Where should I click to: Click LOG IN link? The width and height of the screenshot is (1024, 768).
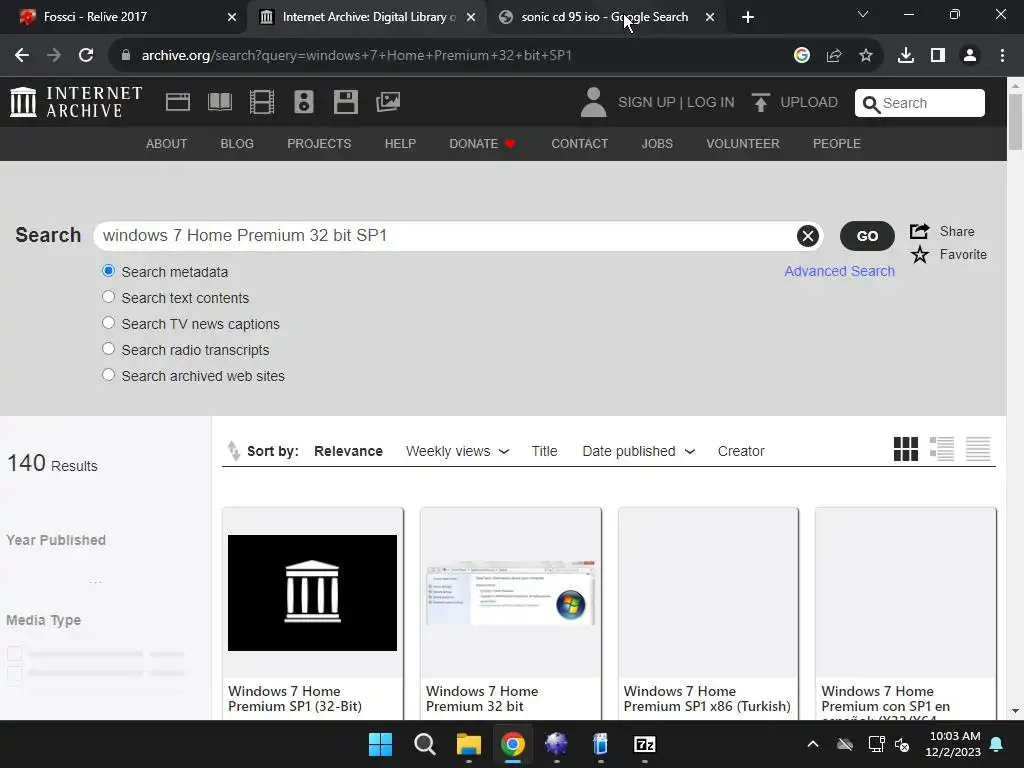coord(711,103)
